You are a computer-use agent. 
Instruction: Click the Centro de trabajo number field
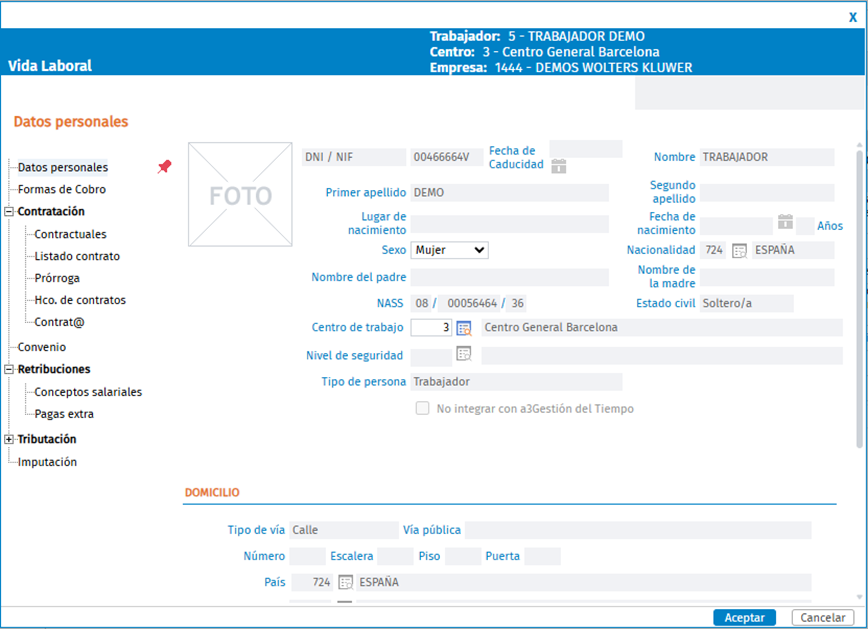[431, 327]
